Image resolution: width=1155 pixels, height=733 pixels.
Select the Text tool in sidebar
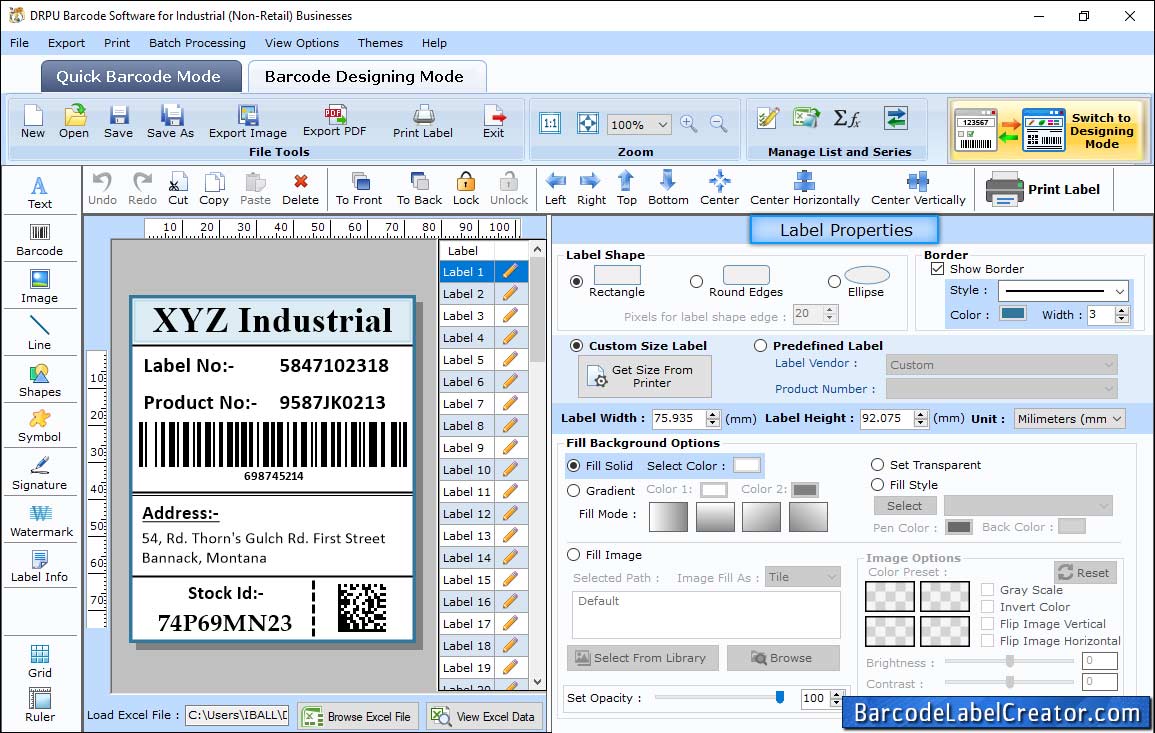tap(40, 192)
